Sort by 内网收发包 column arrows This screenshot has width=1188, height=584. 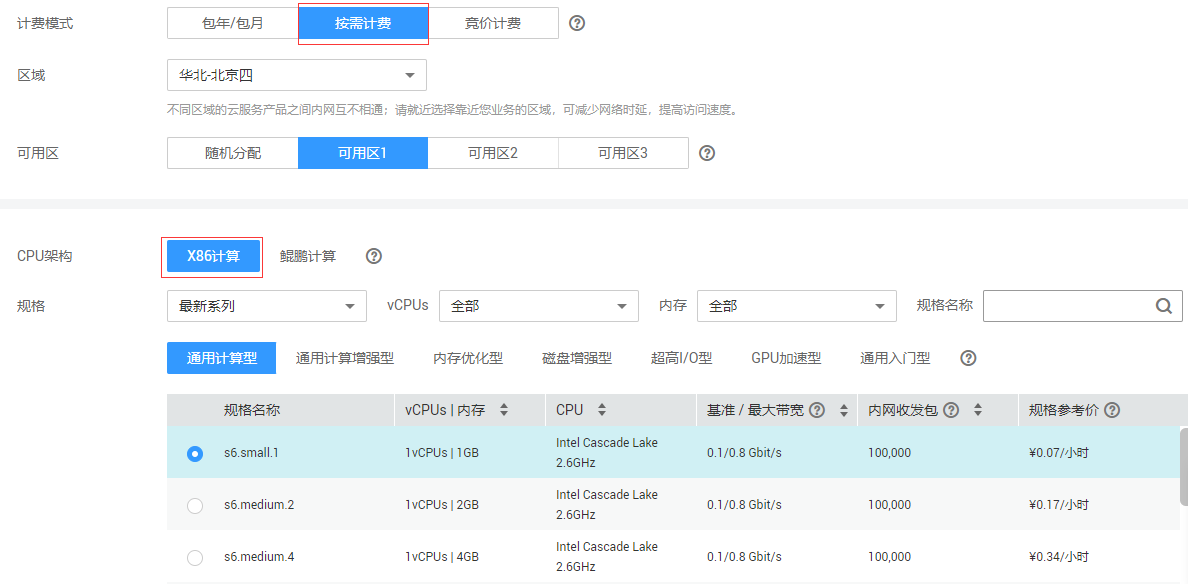coord(977,410)
